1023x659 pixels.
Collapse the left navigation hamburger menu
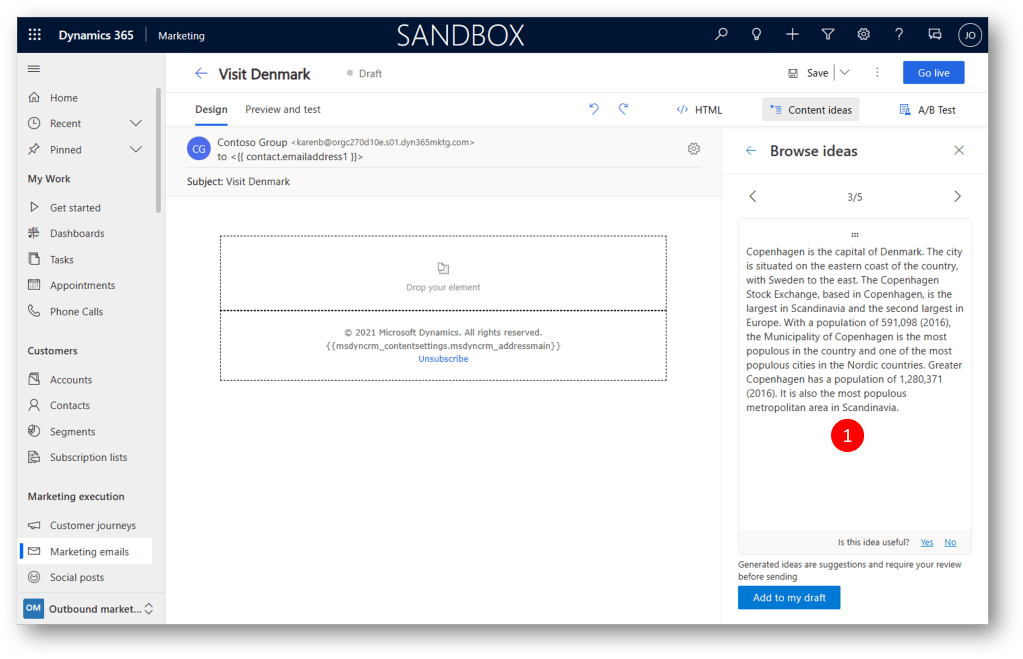pyautogui.click(x=34, y=69)
